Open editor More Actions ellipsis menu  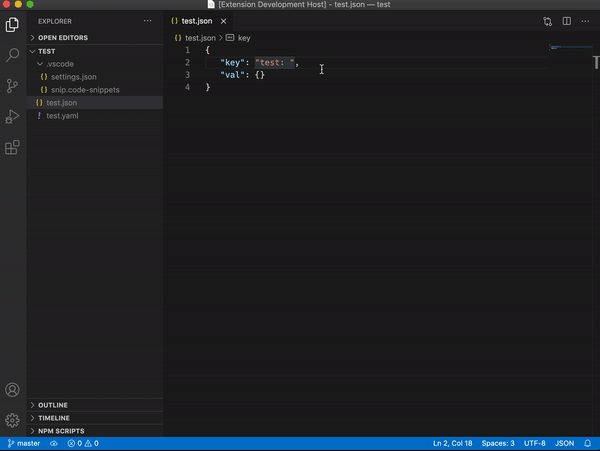[x=585, y=21]
